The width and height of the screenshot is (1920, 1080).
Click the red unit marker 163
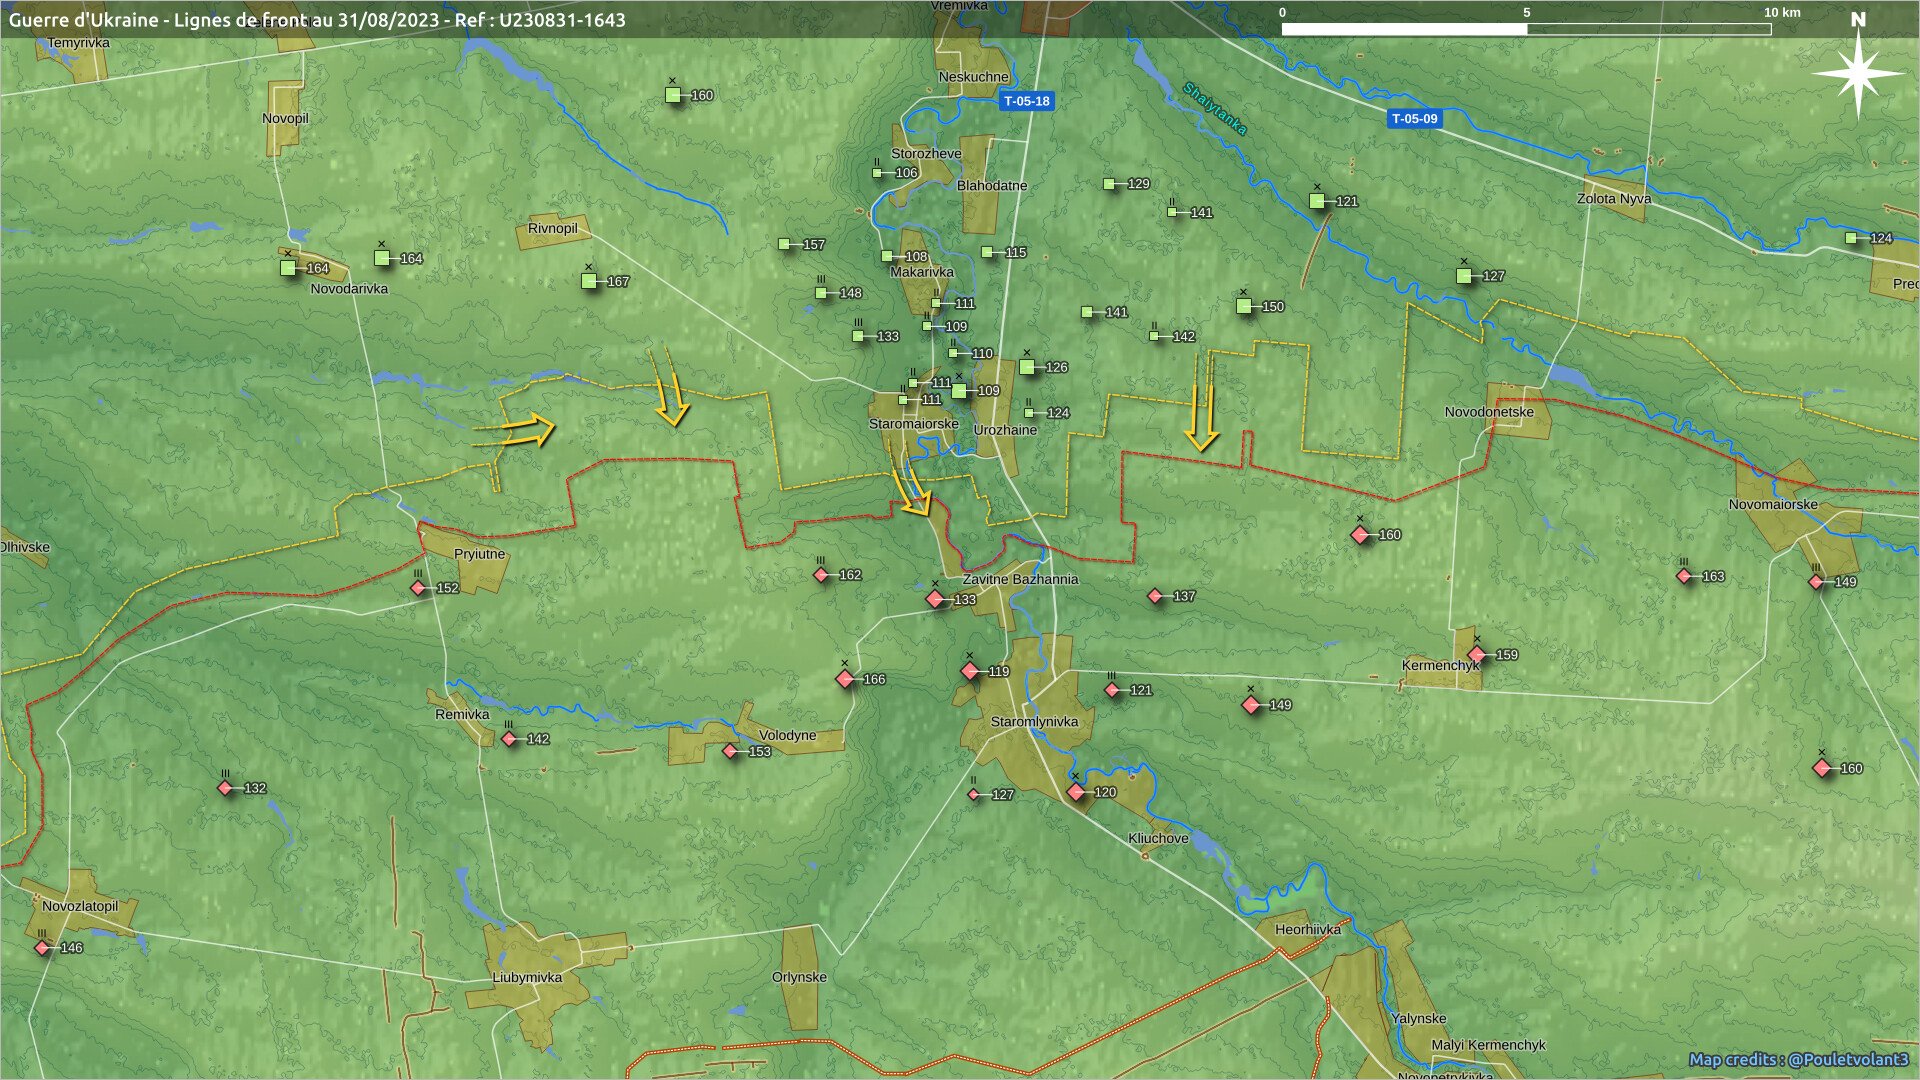click(x=1684, y=576)
